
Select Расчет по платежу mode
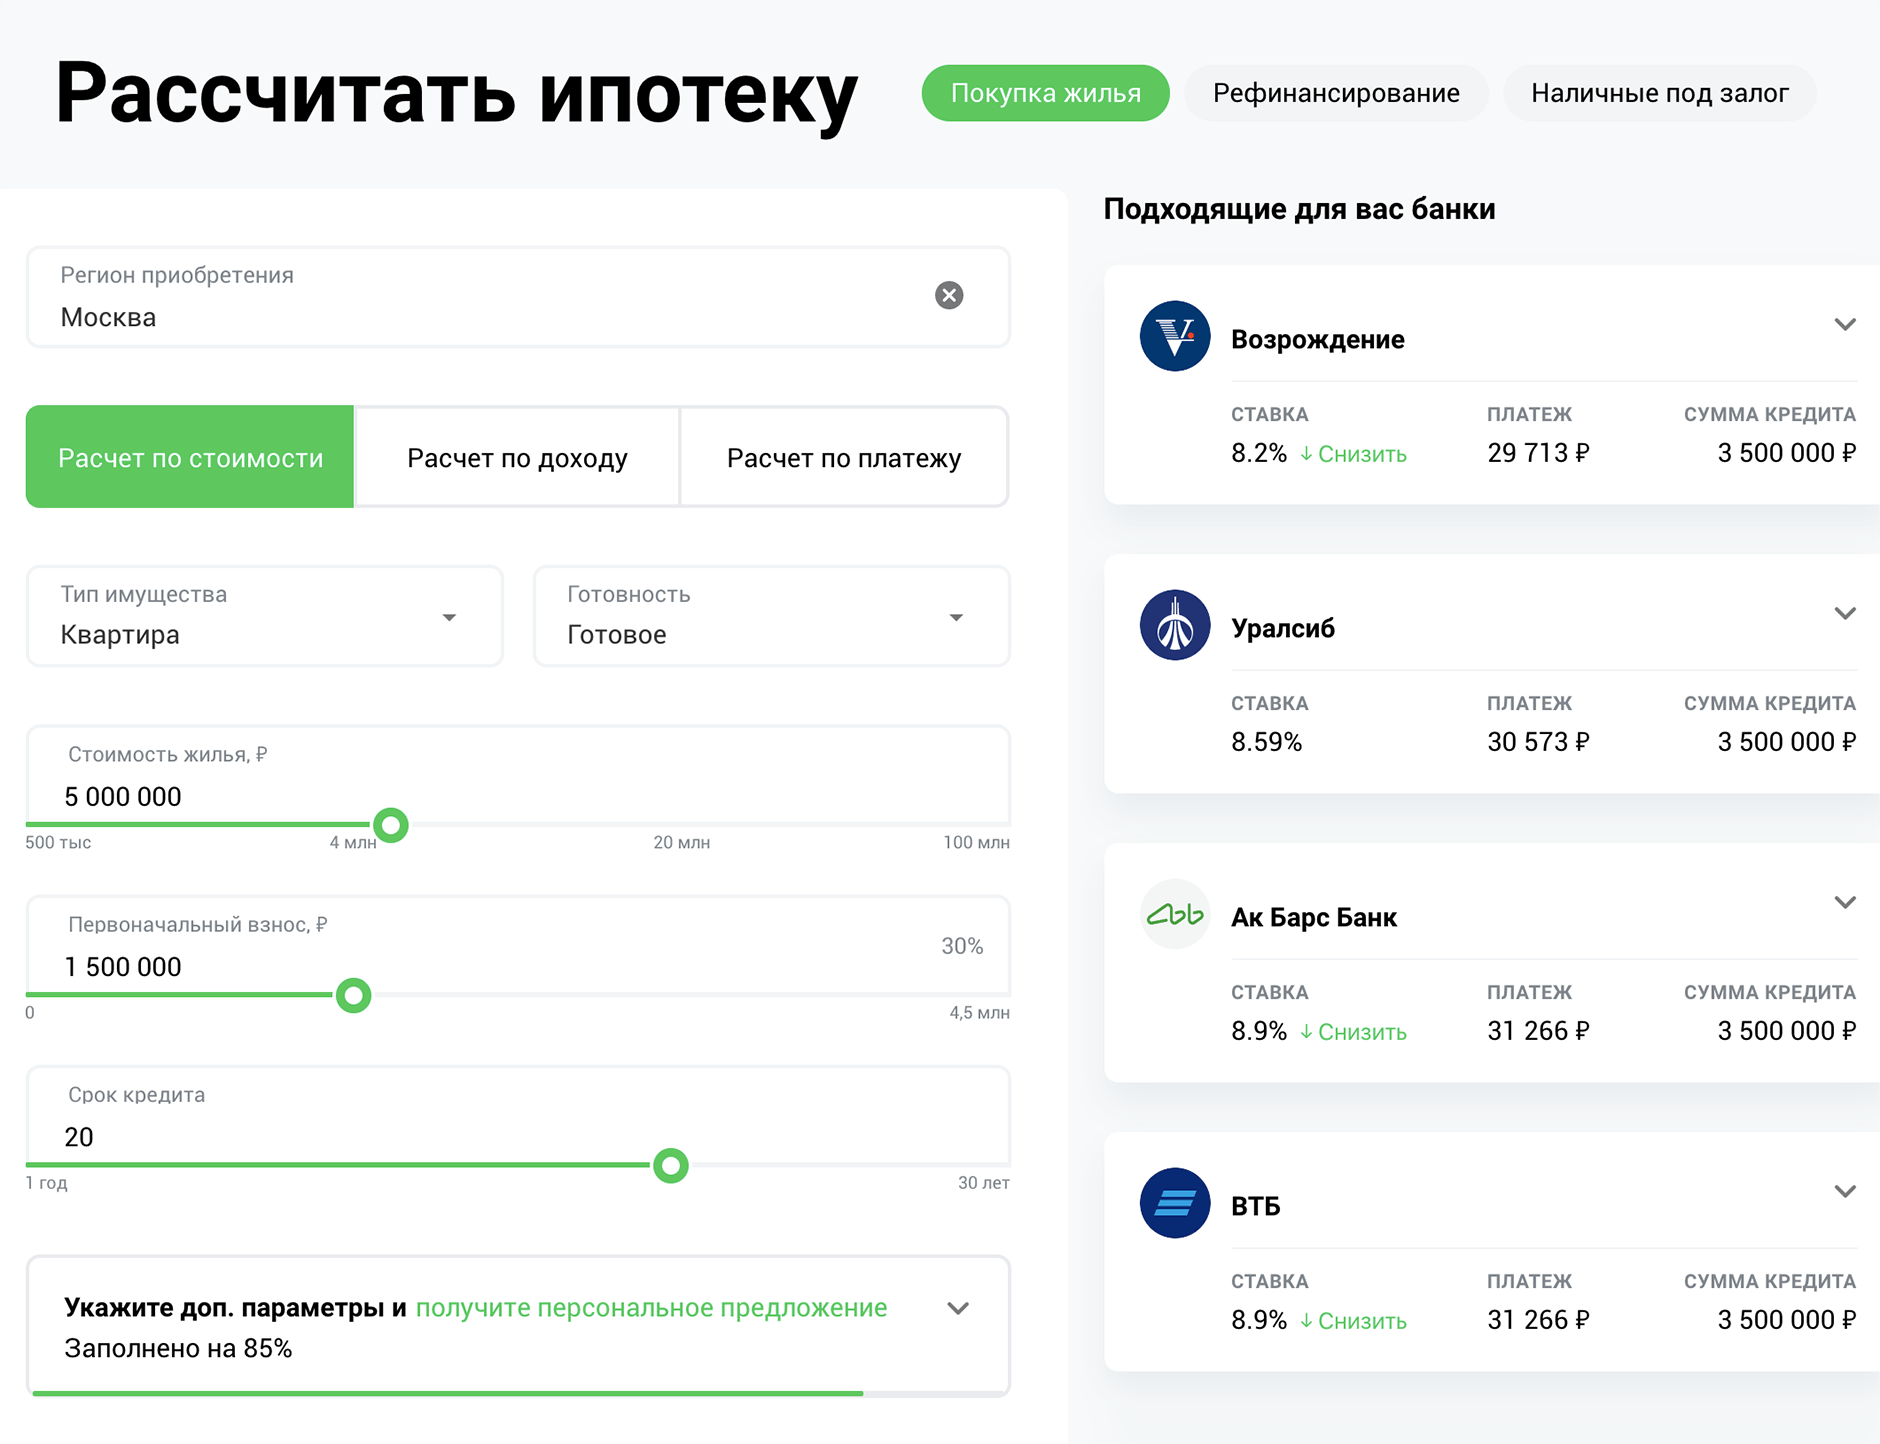tap(843, 457)
